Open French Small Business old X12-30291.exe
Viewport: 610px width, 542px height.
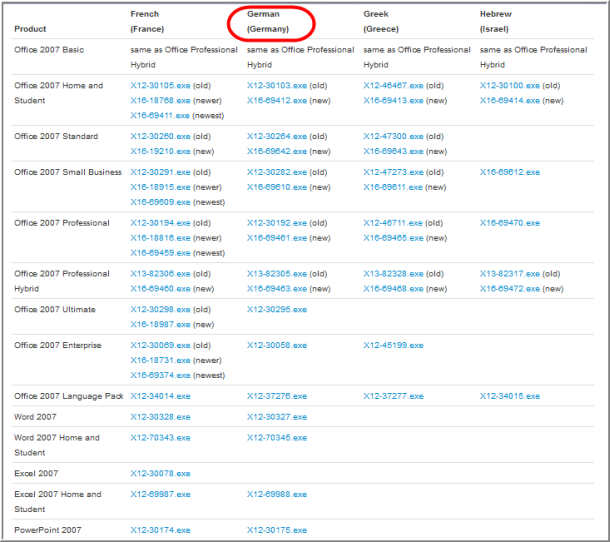[160, 172]
